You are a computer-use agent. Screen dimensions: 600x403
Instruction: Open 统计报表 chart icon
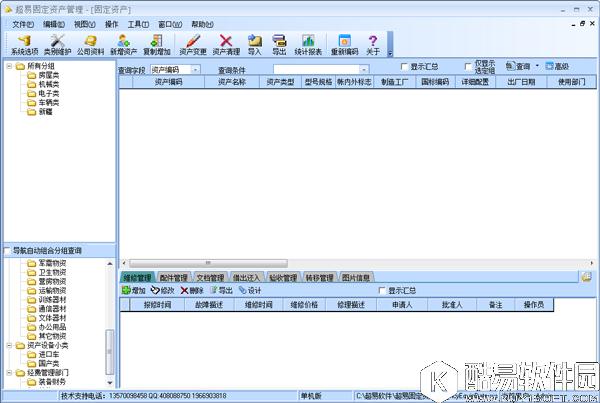[x=308, y=45]
